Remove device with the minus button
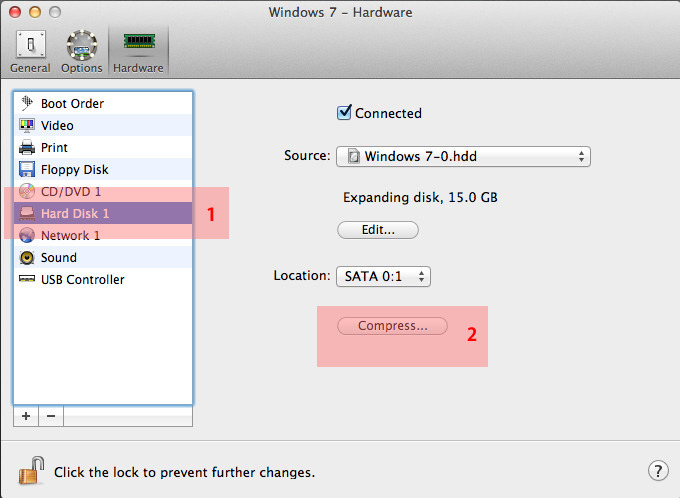The height and width of the screenshot is (498, 680). click(51, 416)
